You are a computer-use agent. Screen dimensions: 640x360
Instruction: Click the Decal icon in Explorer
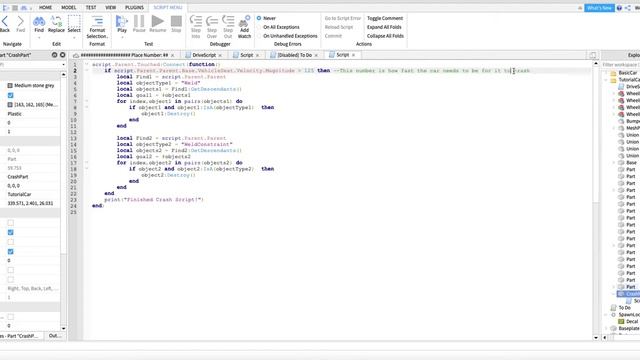point(621,322)
